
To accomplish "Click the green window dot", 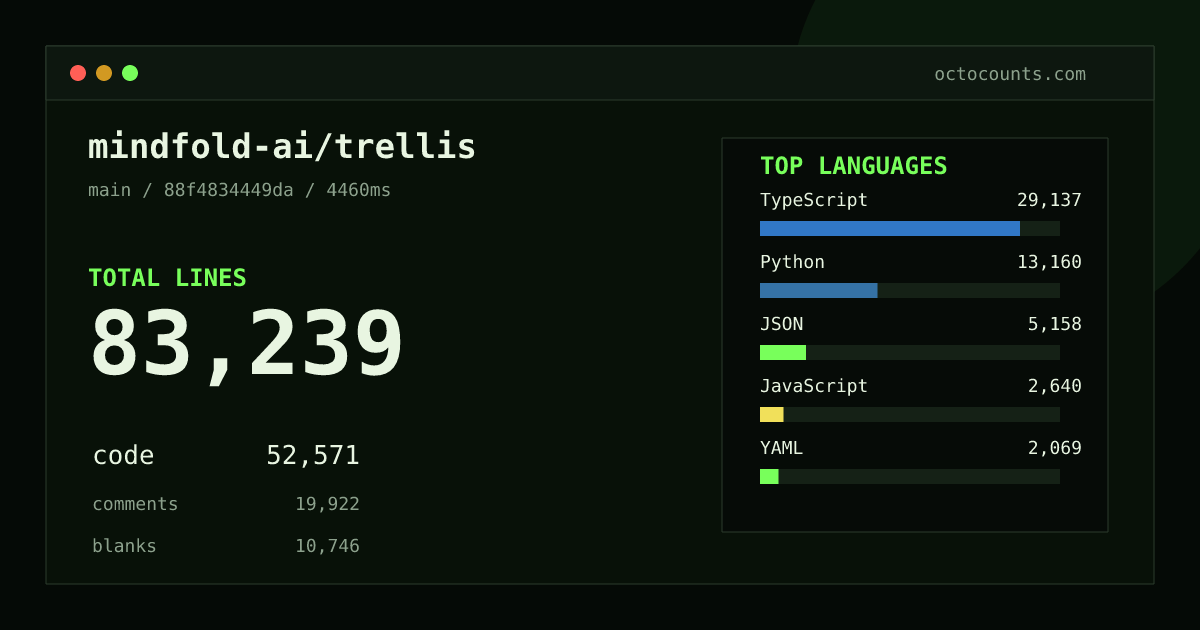I will (130, 73).
